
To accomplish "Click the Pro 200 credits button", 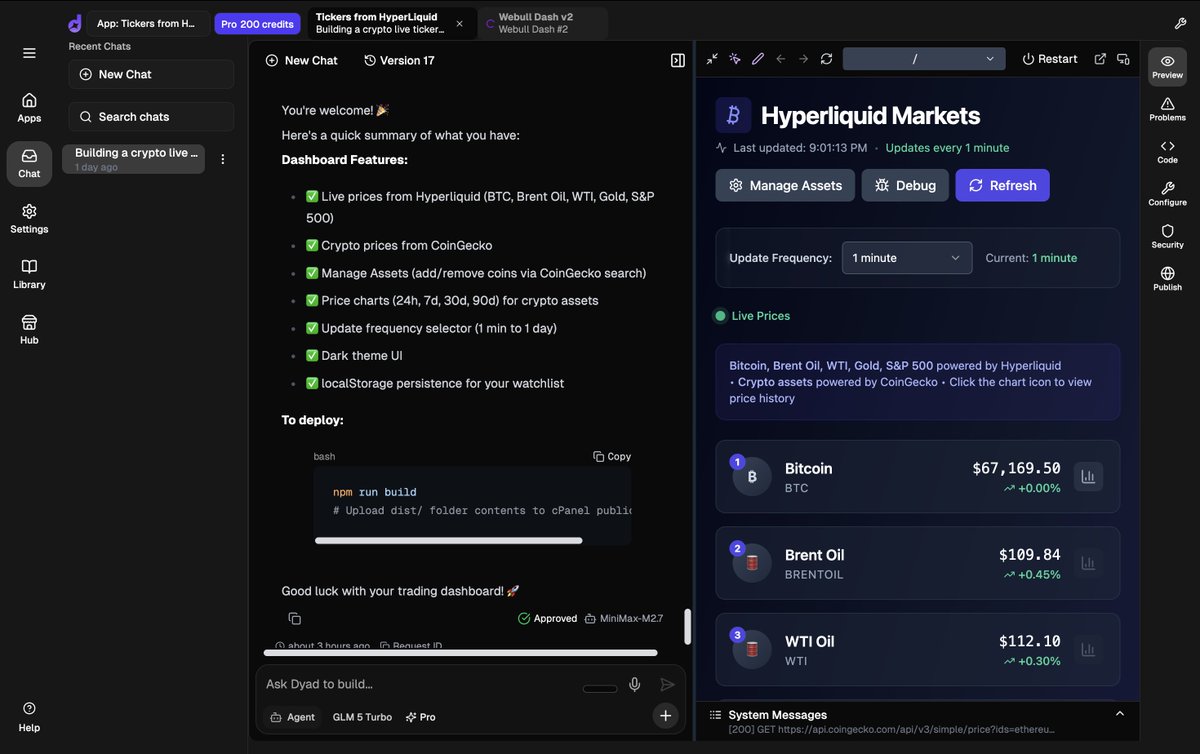I will 258,24.
